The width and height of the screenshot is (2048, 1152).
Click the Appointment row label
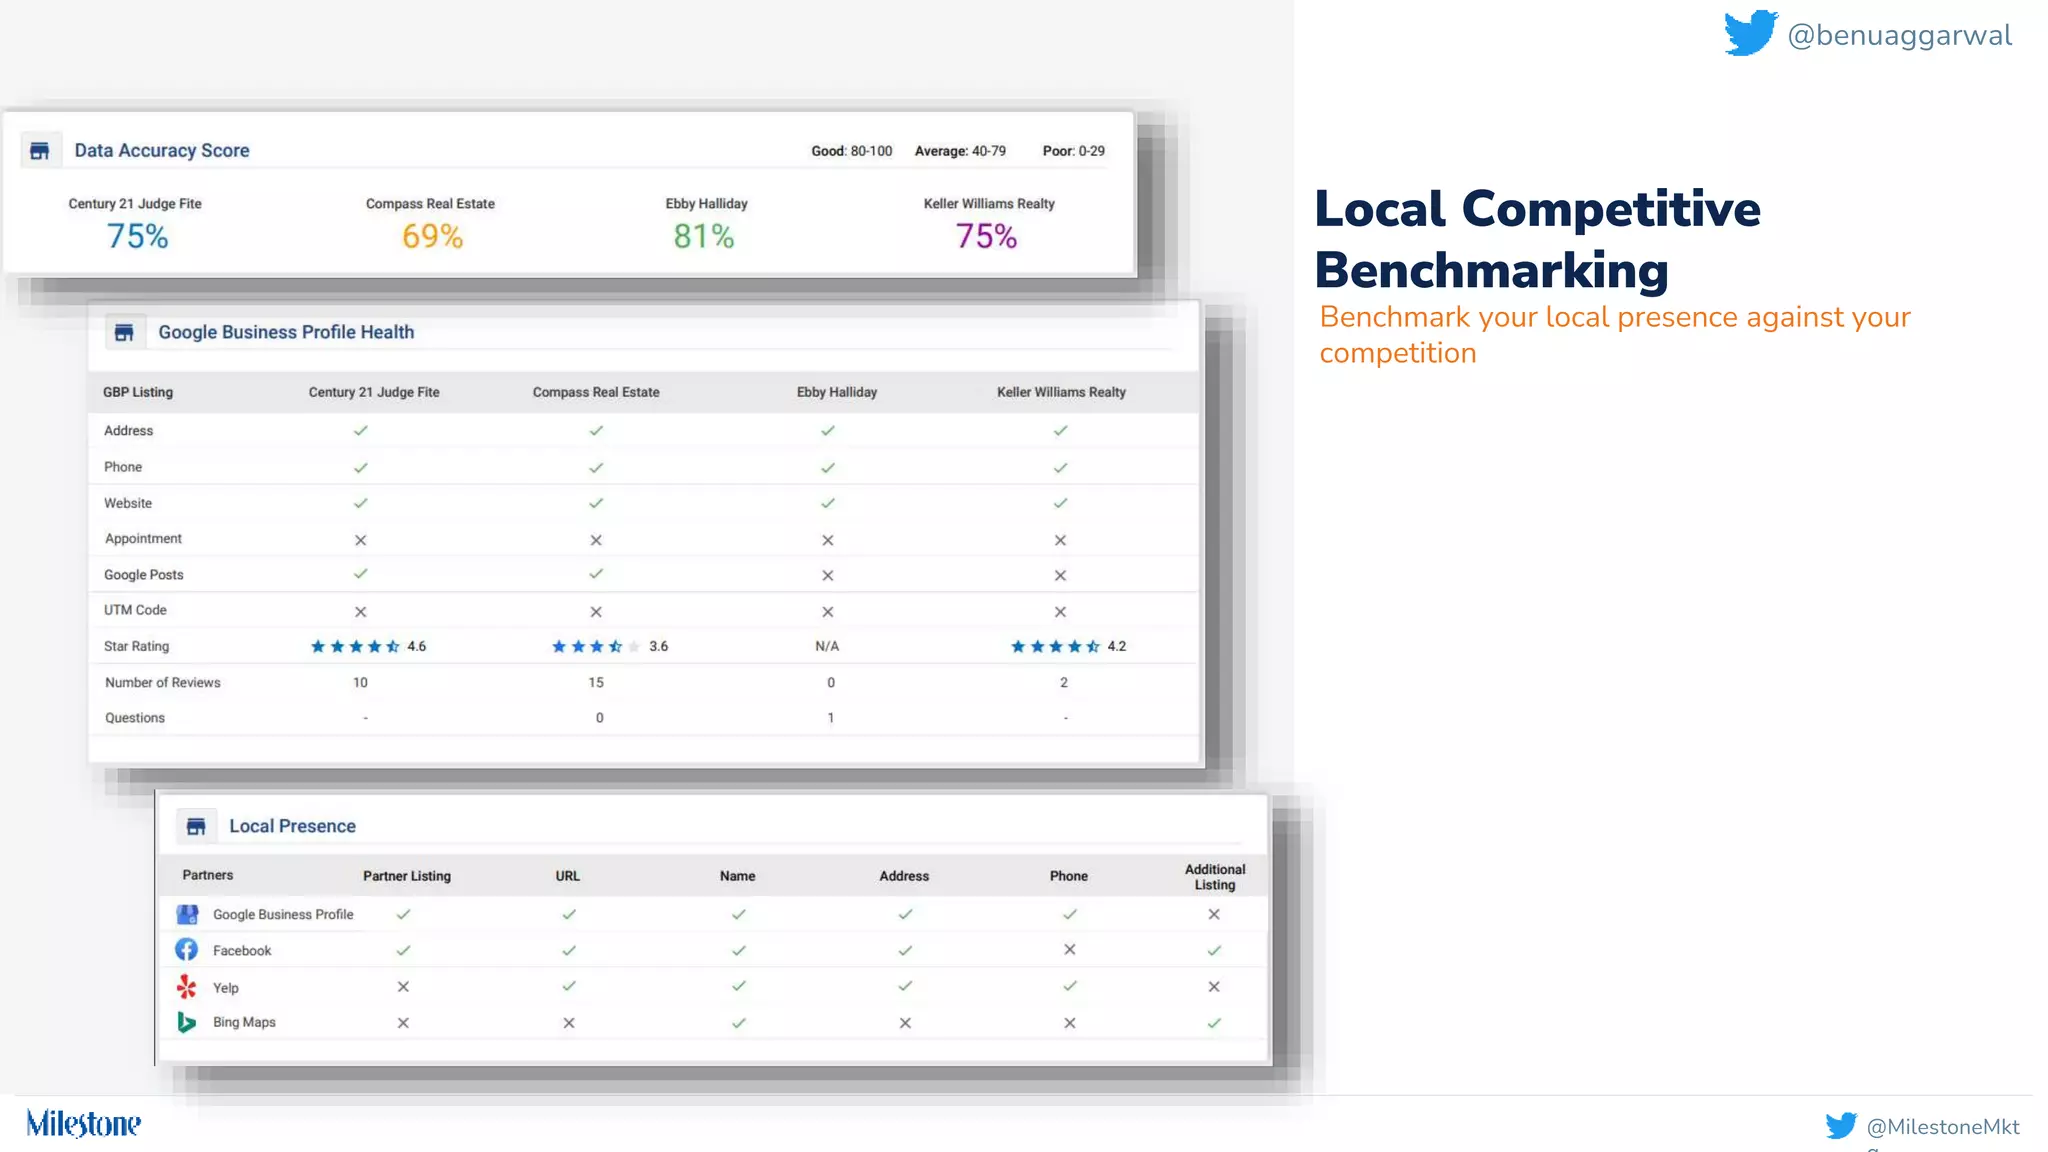pyautogui.click(x=144, y=540)
